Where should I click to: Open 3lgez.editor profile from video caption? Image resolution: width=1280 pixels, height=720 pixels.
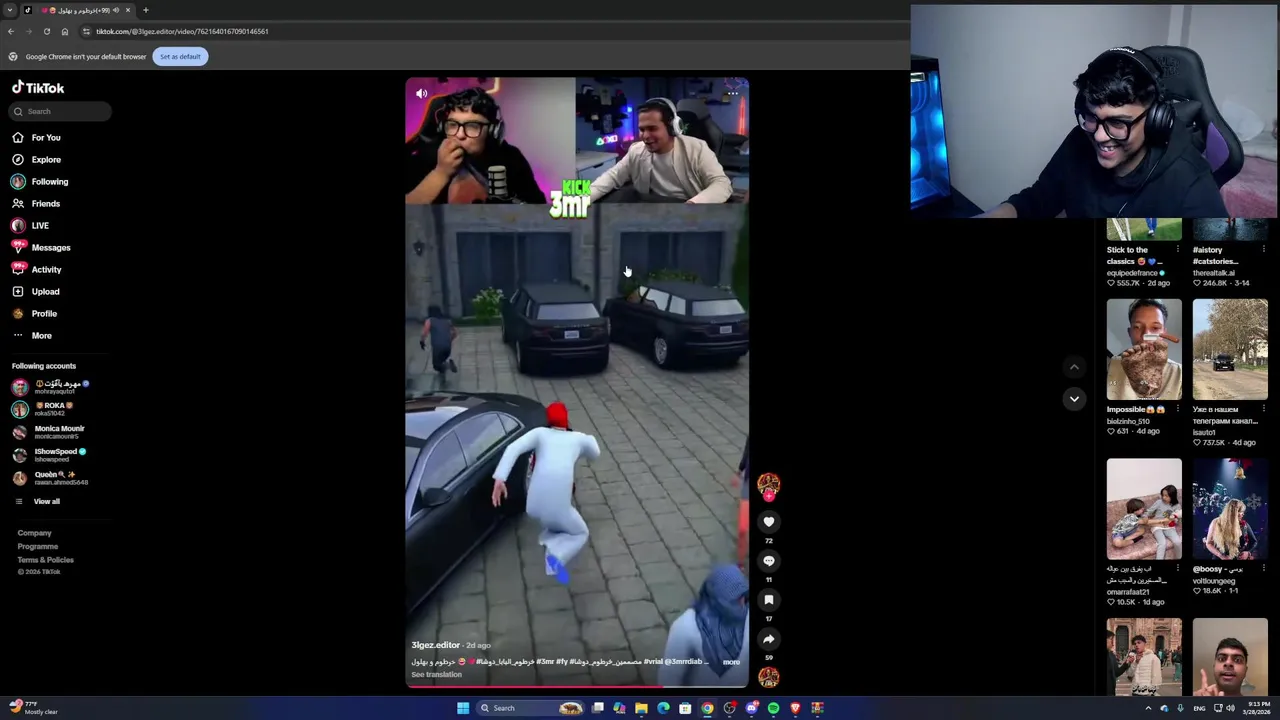[436, 645]
